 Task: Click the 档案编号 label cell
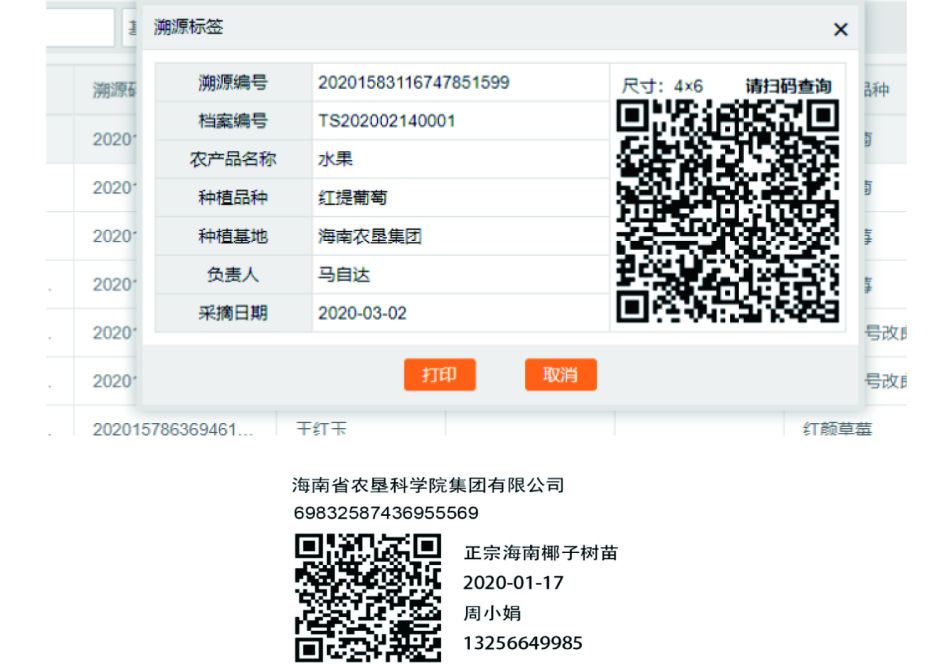233,121
